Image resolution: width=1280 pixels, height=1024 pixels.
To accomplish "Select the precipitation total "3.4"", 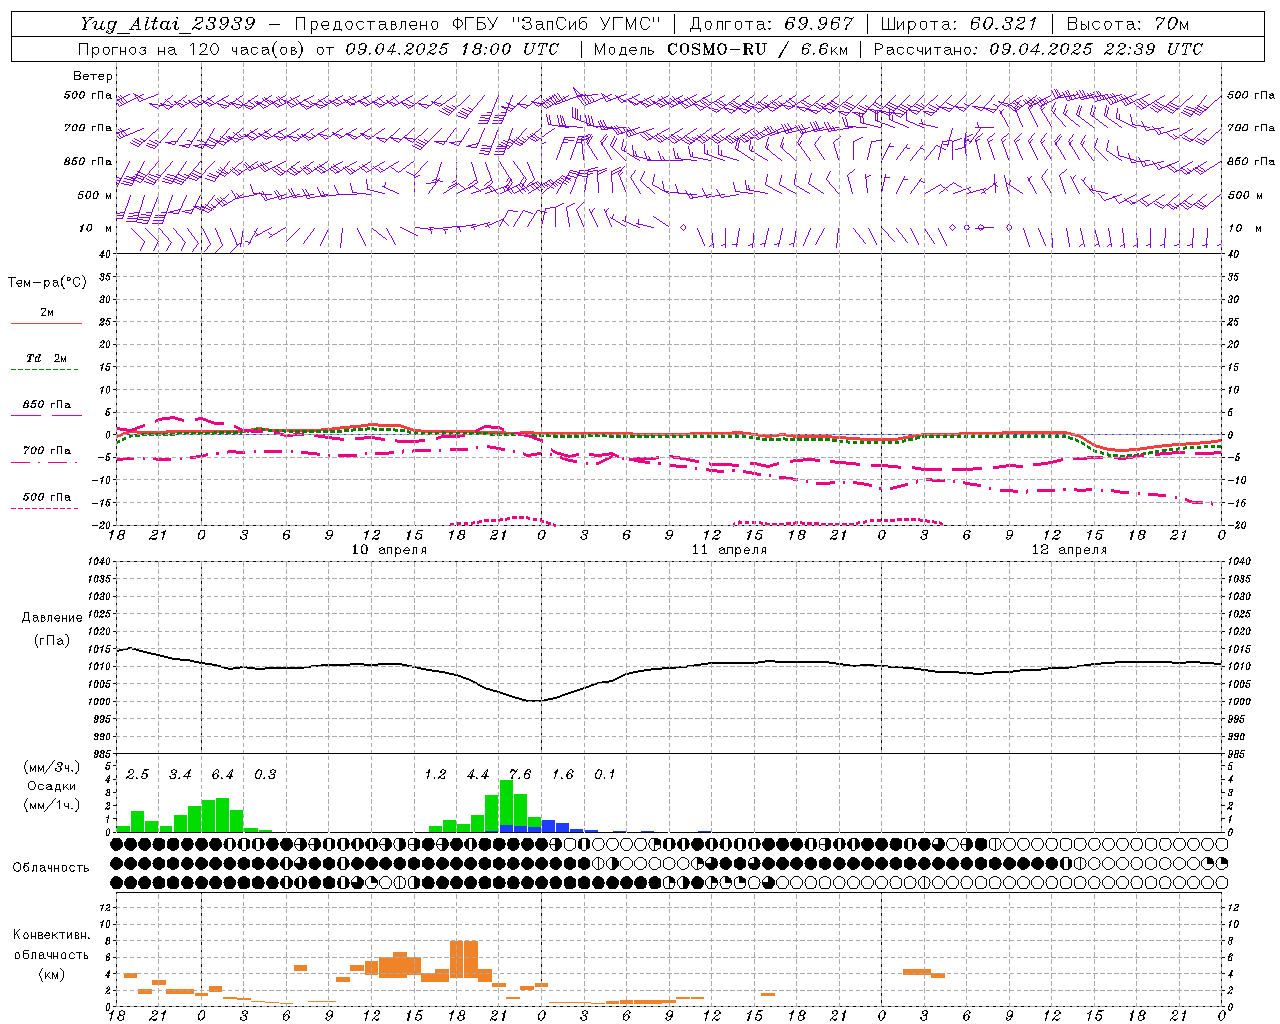I will pyautogui.click(x=180, y=775).
